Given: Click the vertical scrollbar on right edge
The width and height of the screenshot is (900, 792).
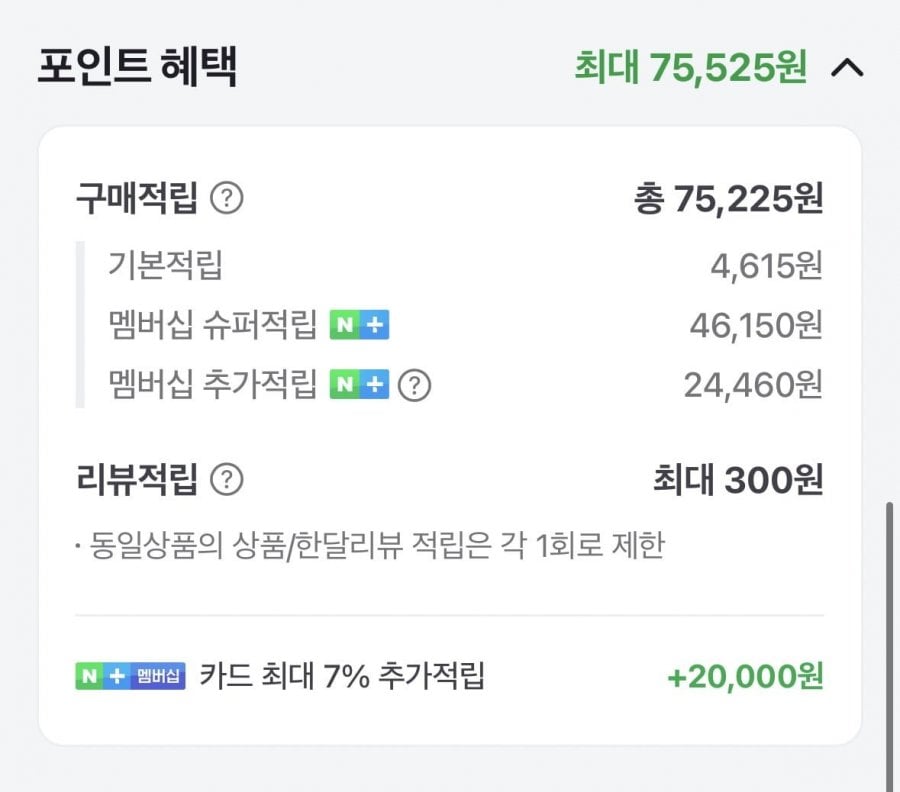Looking at the screenshot, I should pyautogui.click(x=889, y=640).
